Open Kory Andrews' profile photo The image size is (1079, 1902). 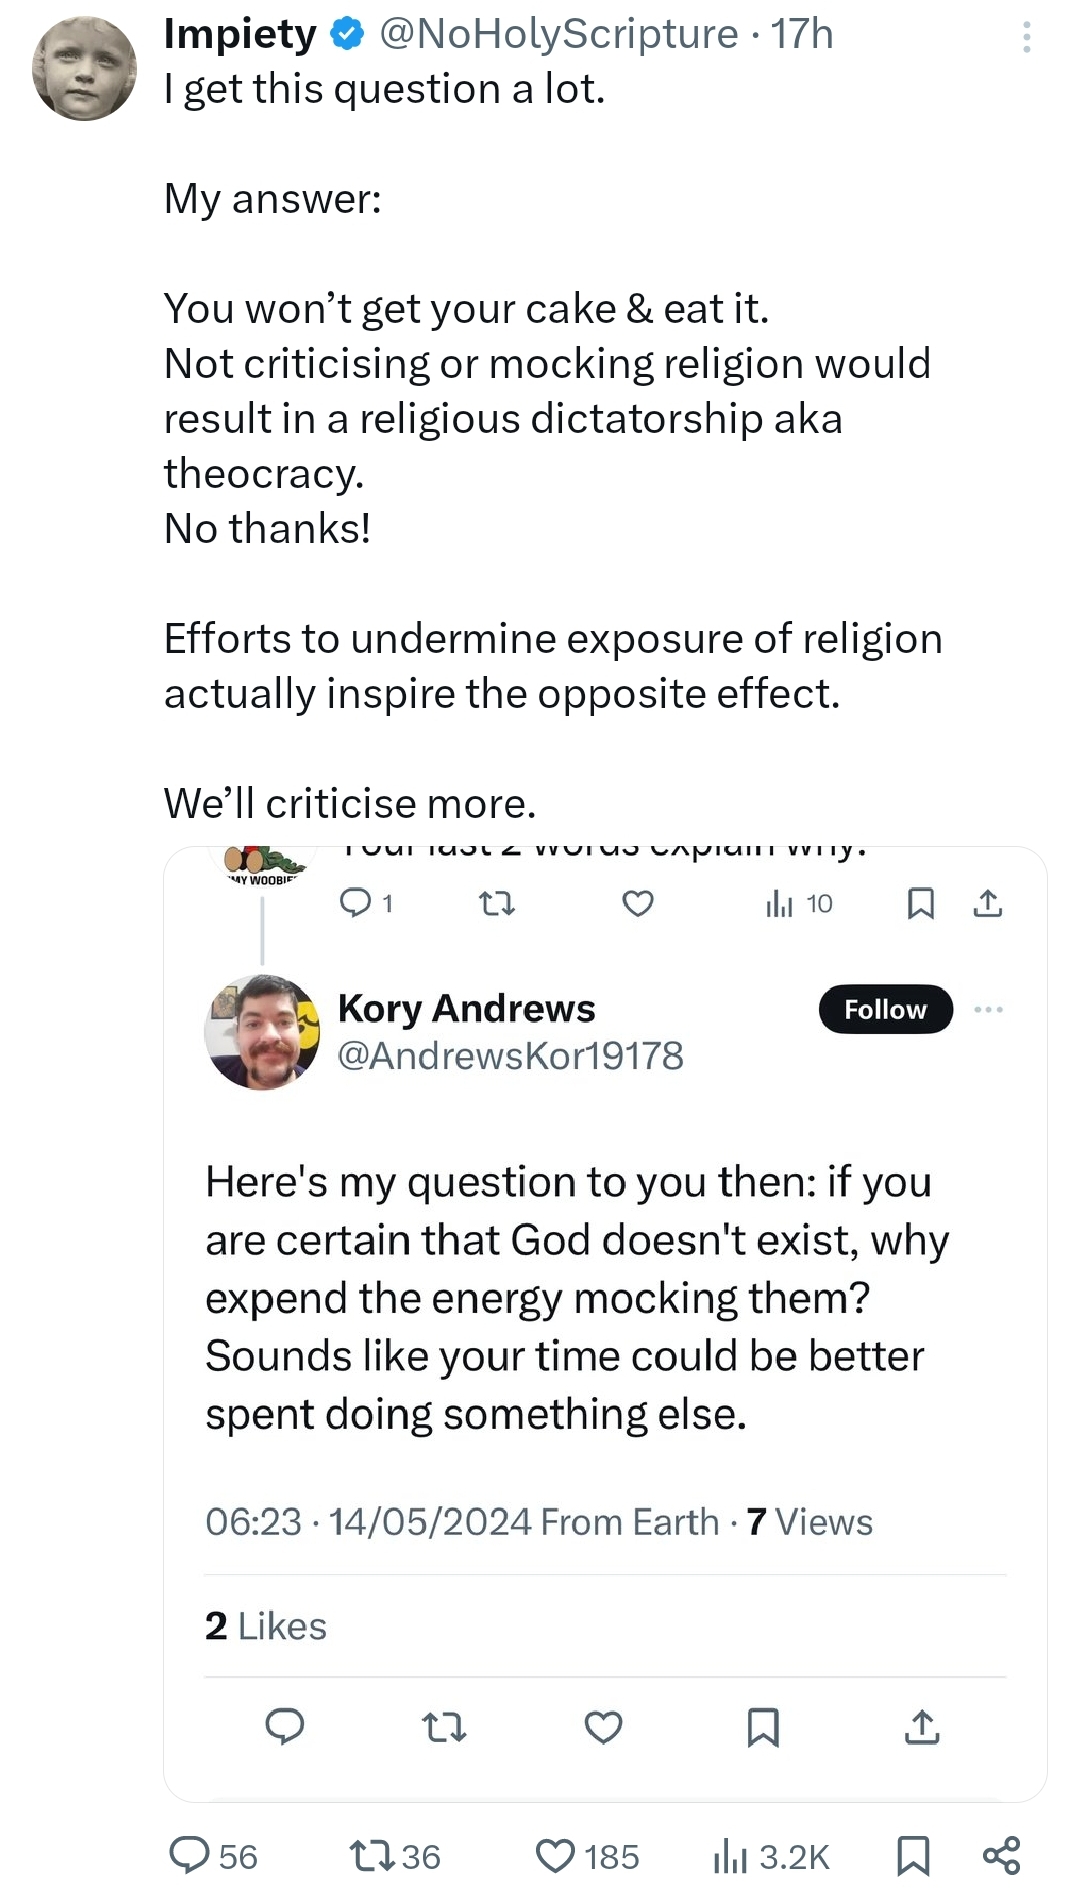(262, 1032)
